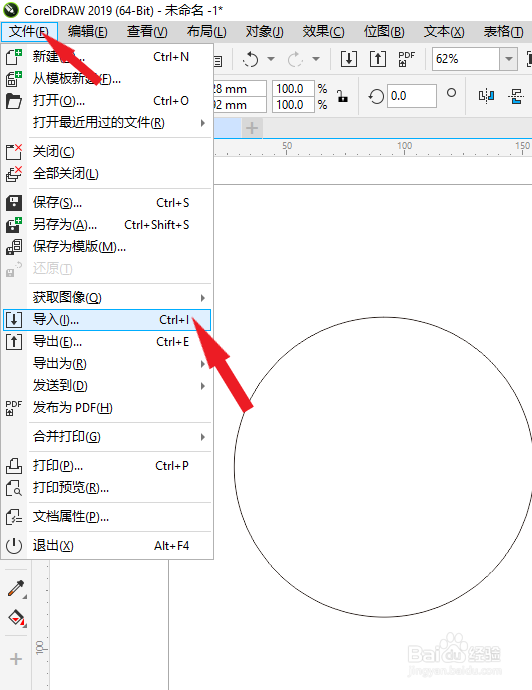Screen dimensions: 532x690
Task: Click the Undo toolbar icon
Action: click(251, 59)
